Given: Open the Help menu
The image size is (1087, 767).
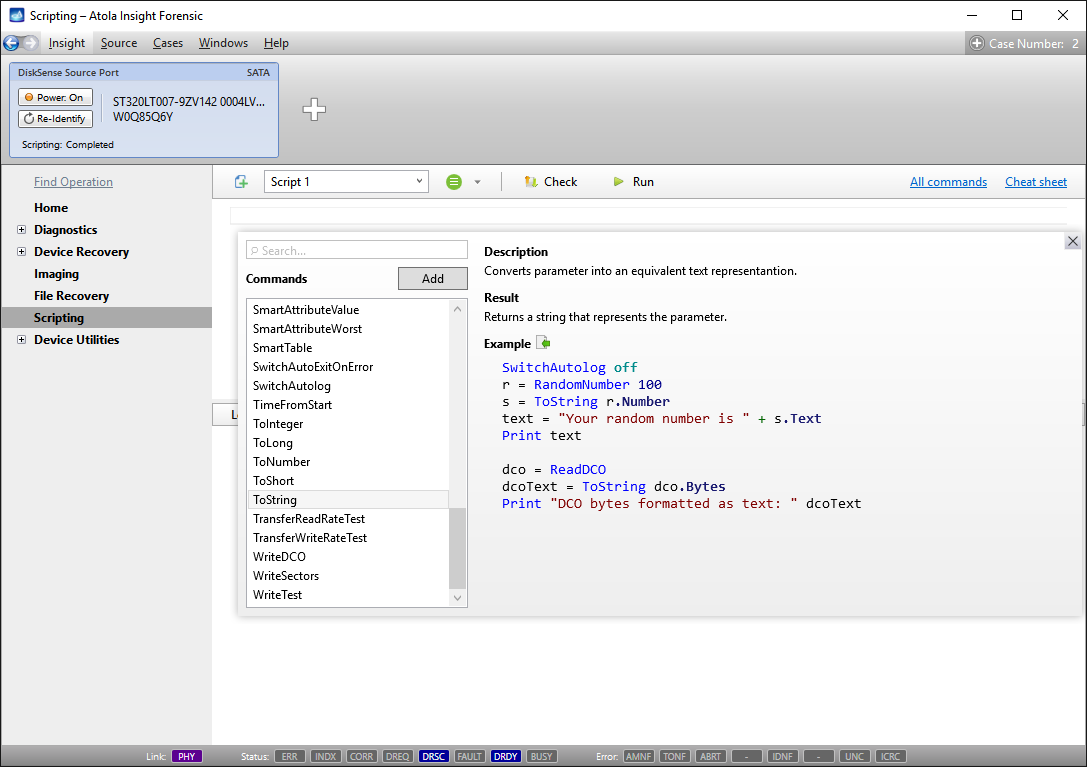Looking at the screenshot, I should click(x=276, y=43).
